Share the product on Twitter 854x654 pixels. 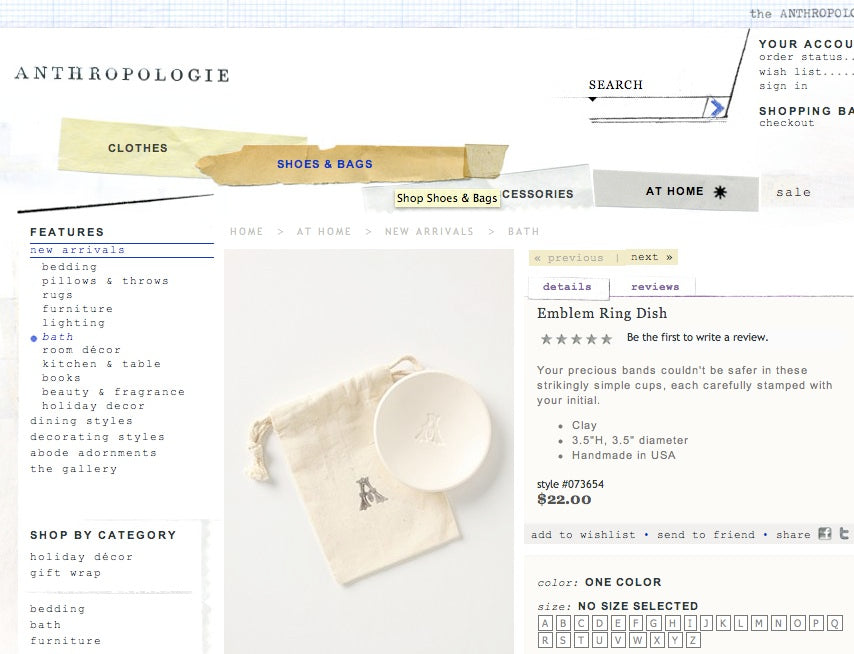click(x=844, y=534)
